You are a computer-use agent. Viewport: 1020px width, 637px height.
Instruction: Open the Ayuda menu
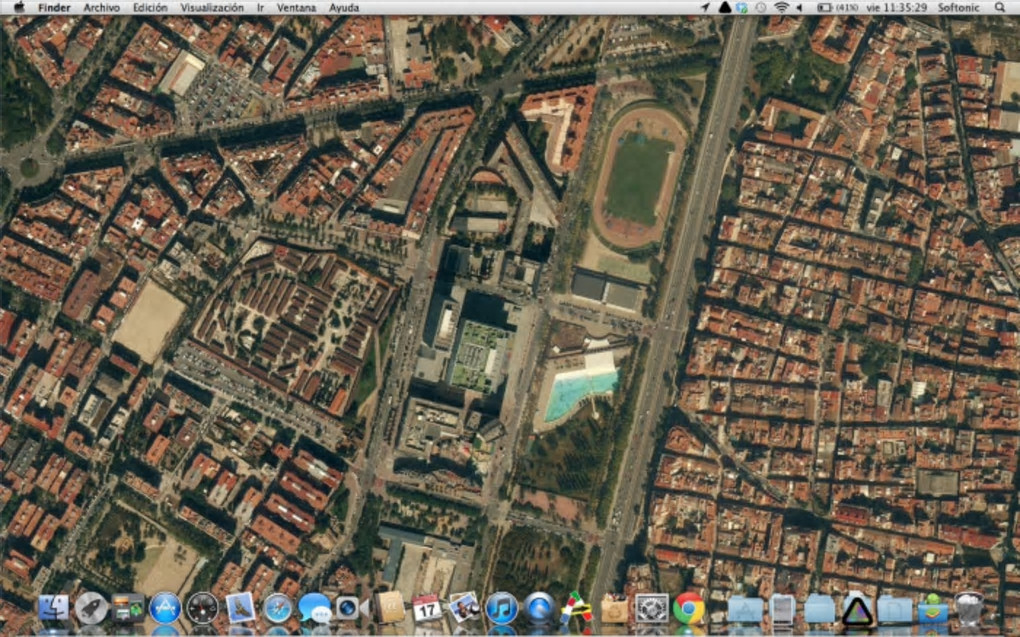tap(344, 8)
